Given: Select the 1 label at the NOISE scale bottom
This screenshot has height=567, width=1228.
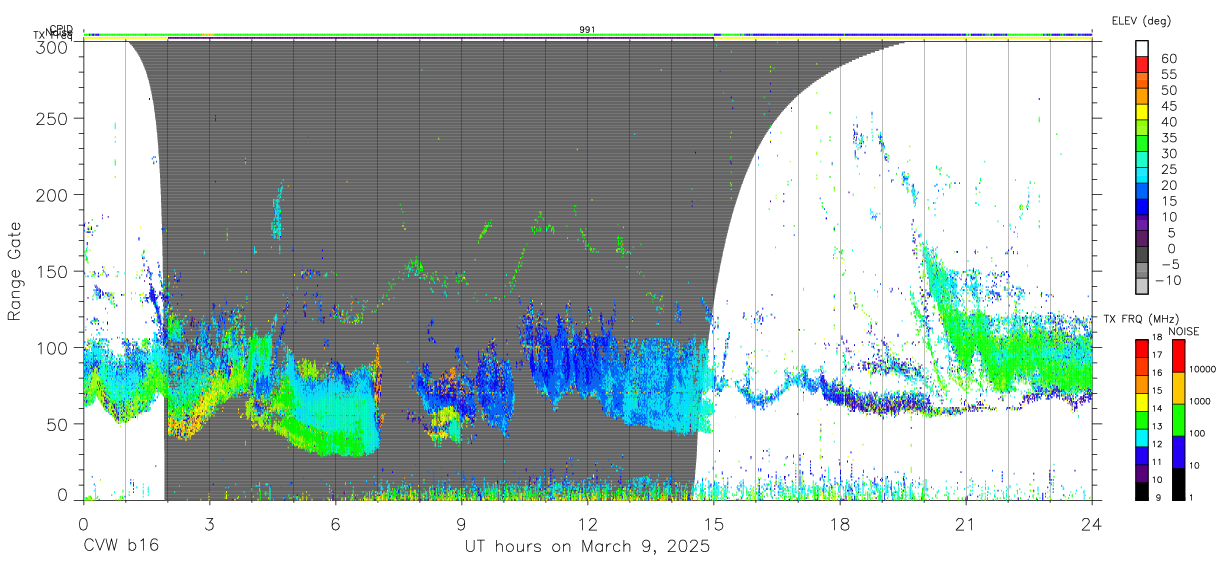Looking at the screenshot, I should pos(1193,497).
